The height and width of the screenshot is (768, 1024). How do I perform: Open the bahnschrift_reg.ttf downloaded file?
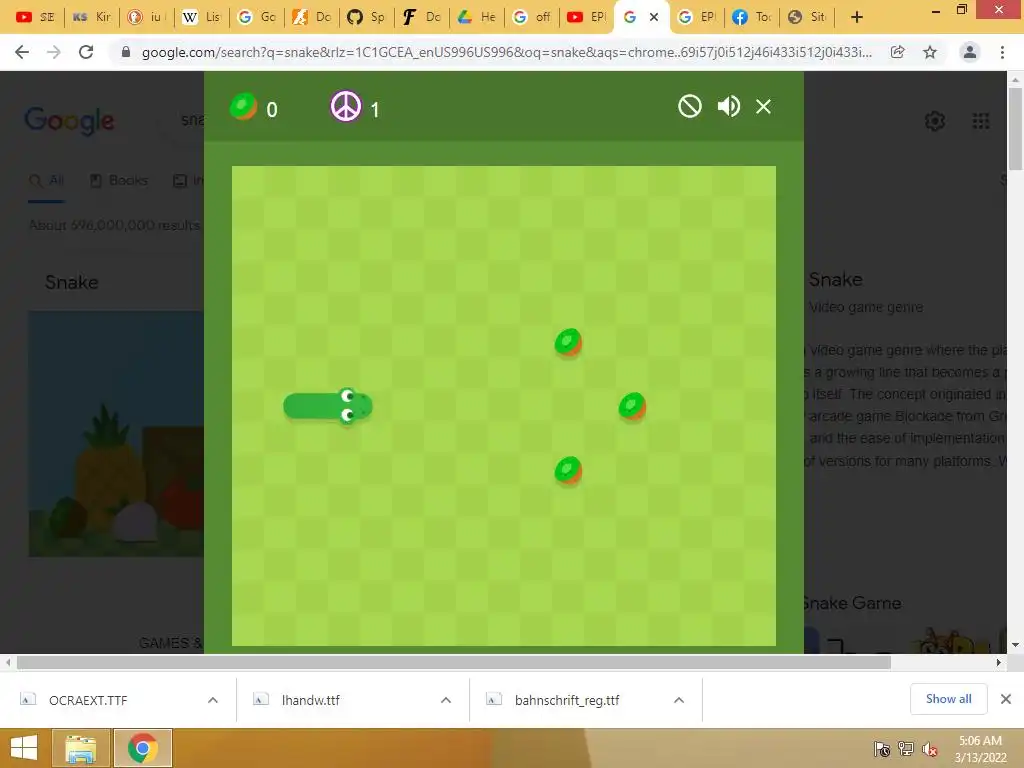click(x=567, y=700)
